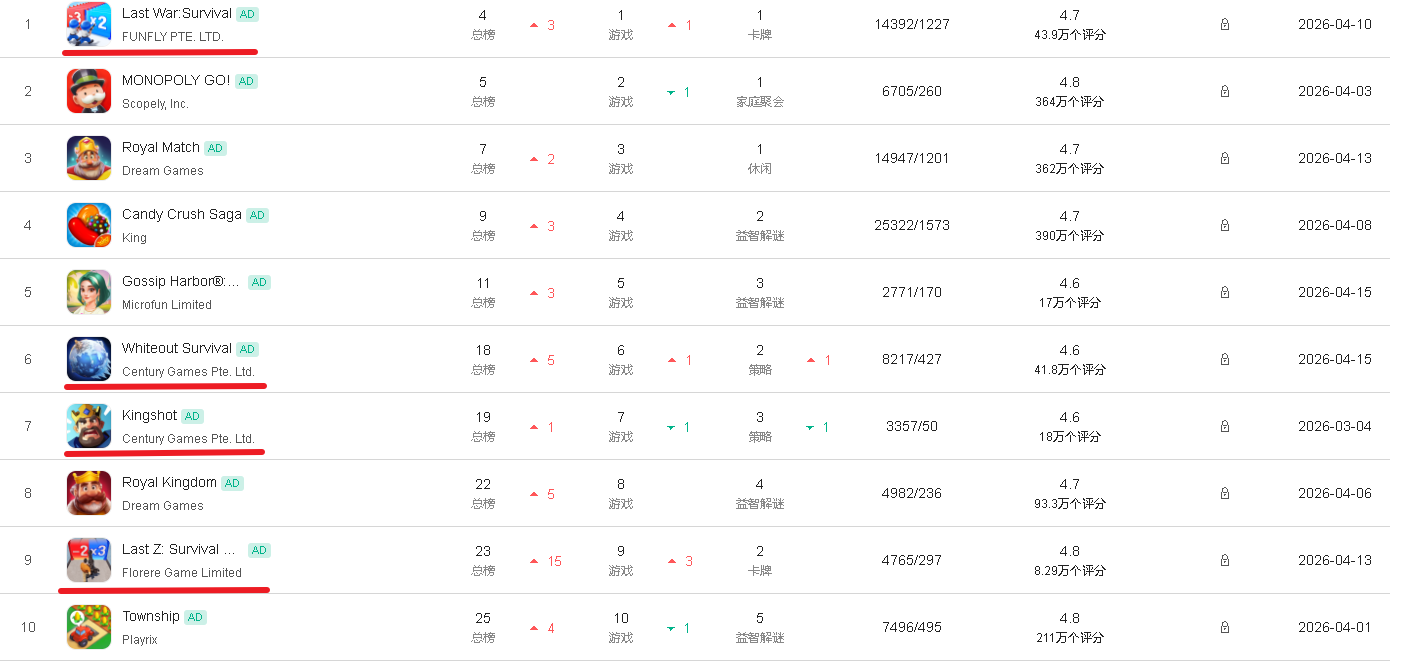Click the Last Z: Survival app icon
Viewport: 1410px width, 663px height.
coord(88,560)
